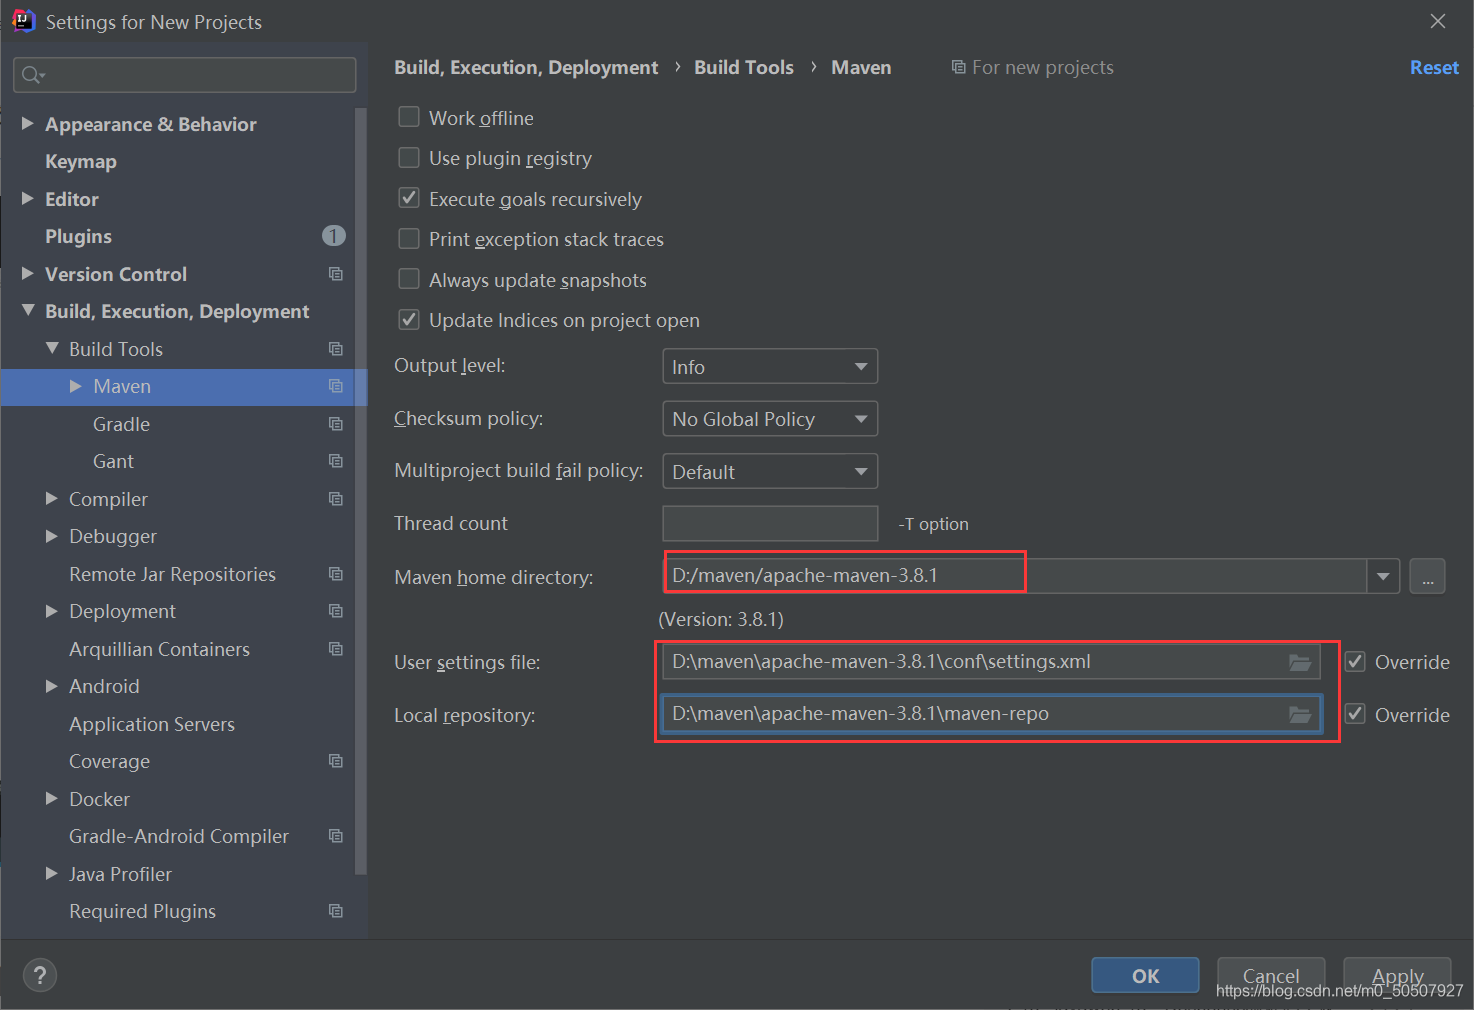Select Gradle under Build Tools
The image size is (1474, 1010).
(121, 424)
